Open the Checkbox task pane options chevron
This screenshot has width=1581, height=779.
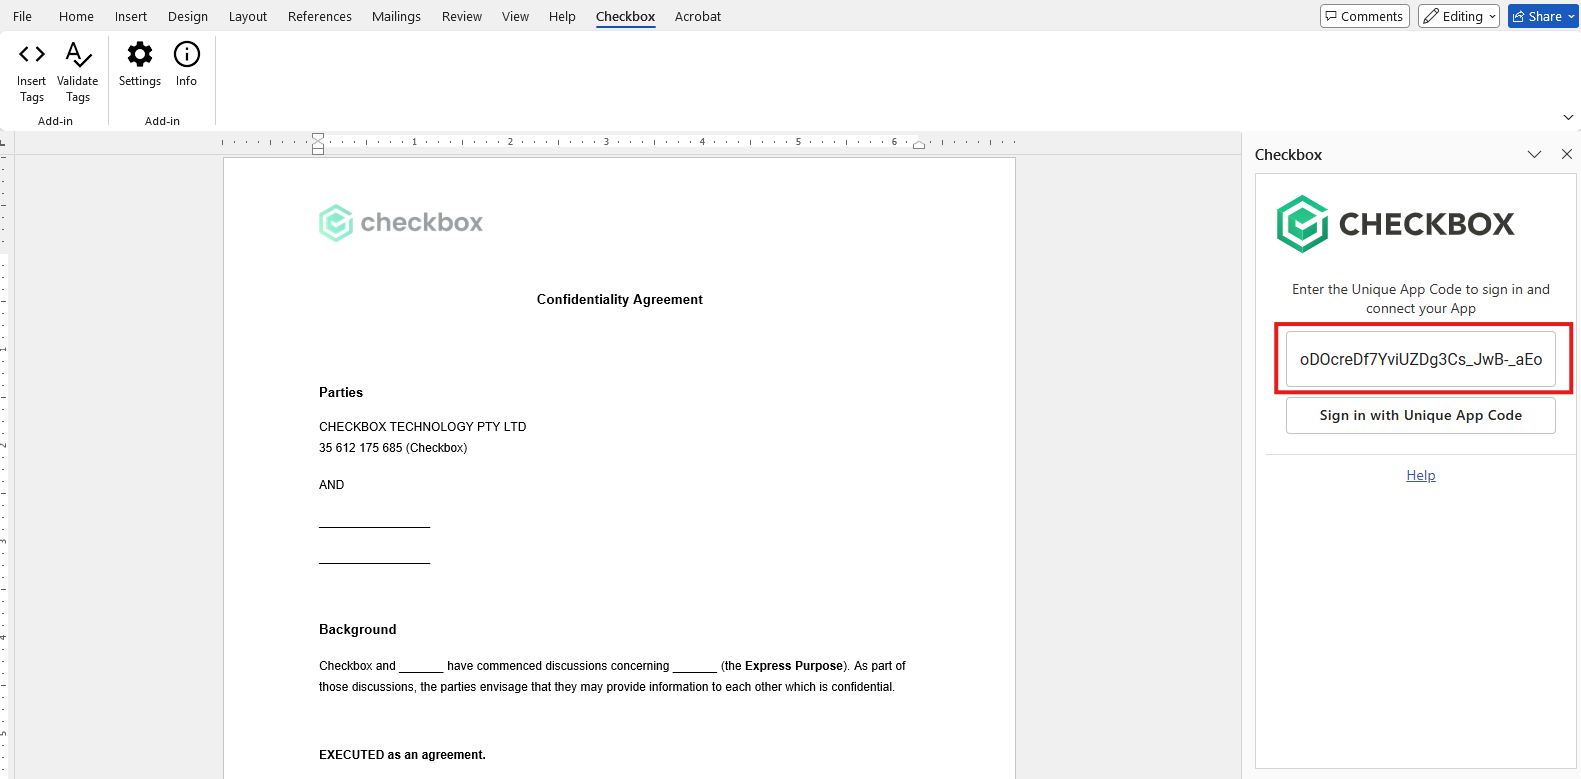coord(1534,154)
